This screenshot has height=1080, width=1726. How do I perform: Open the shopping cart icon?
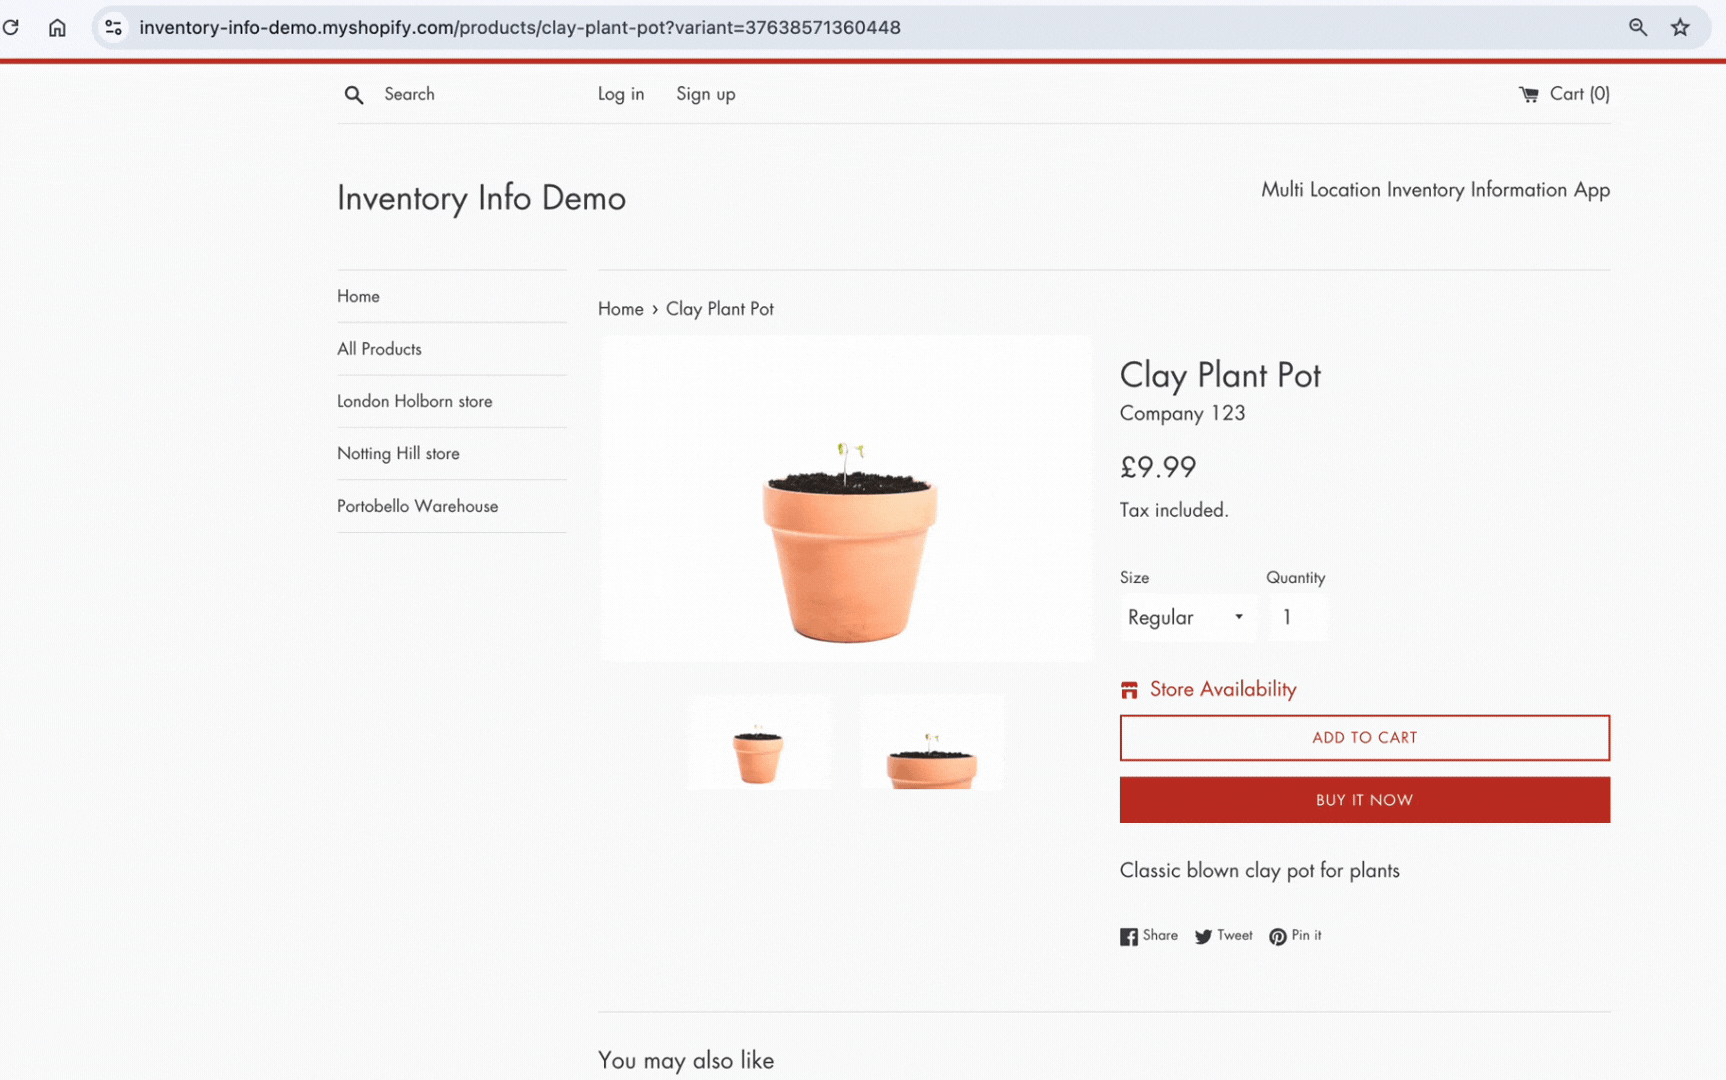point(1528,95)
